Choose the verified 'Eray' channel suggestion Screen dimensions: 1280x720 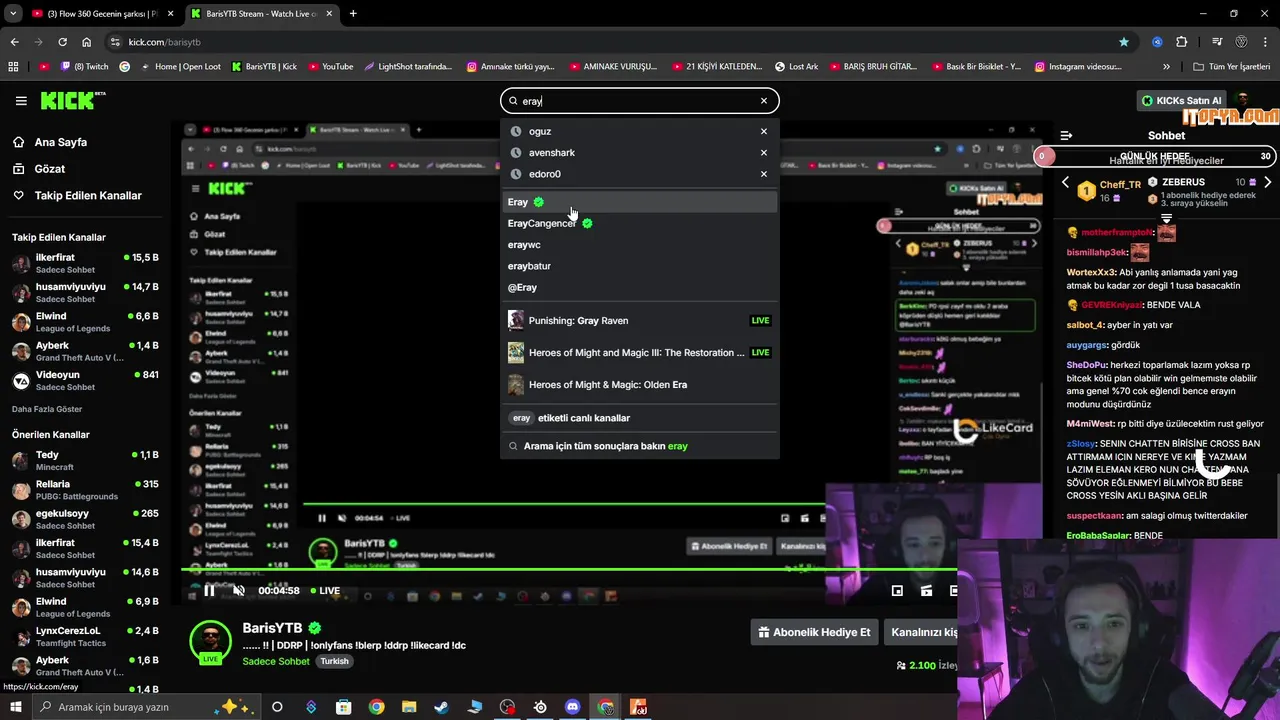(640, 202)
